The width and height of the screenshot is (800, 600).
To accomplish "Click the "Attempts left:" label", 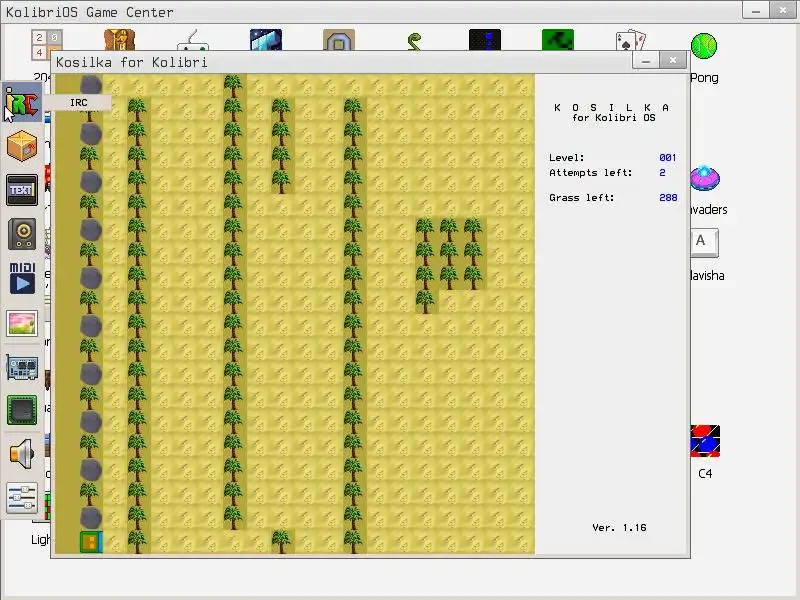I will pyautogui.click(x=590, y=173).
